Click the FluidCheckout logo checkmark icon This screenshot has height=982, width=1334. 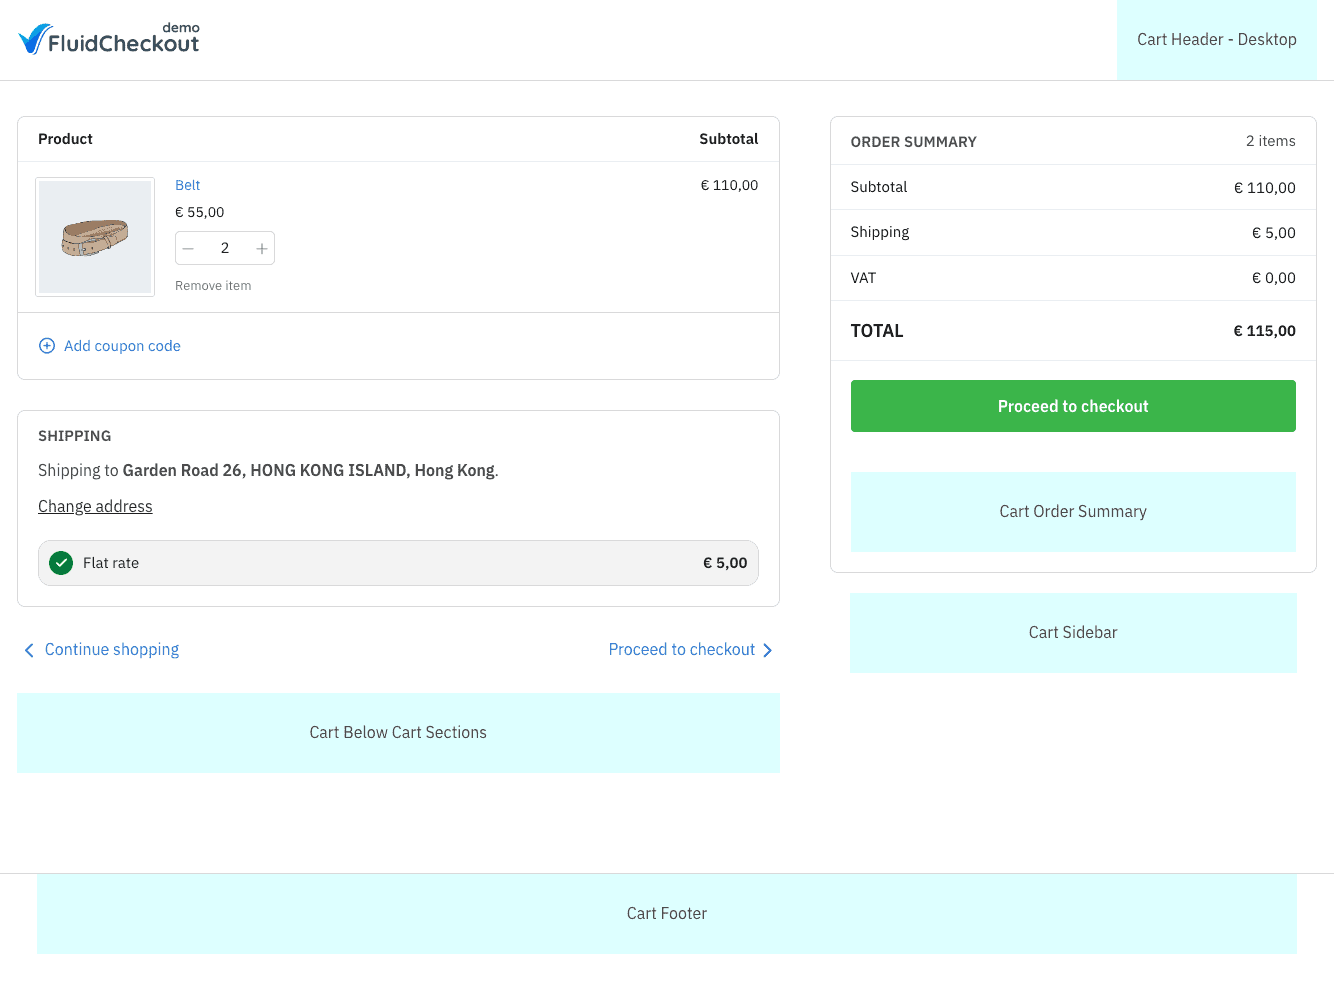point(32,37)
